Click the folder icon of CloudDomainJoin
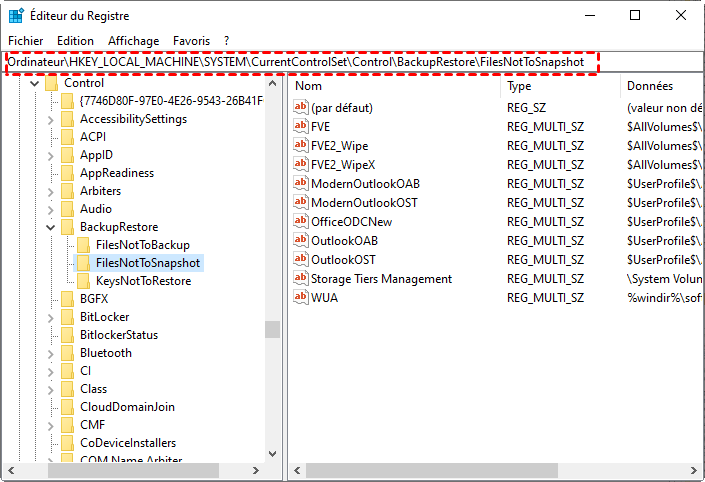This screenshot has width=705, height=482. point(67,407)
